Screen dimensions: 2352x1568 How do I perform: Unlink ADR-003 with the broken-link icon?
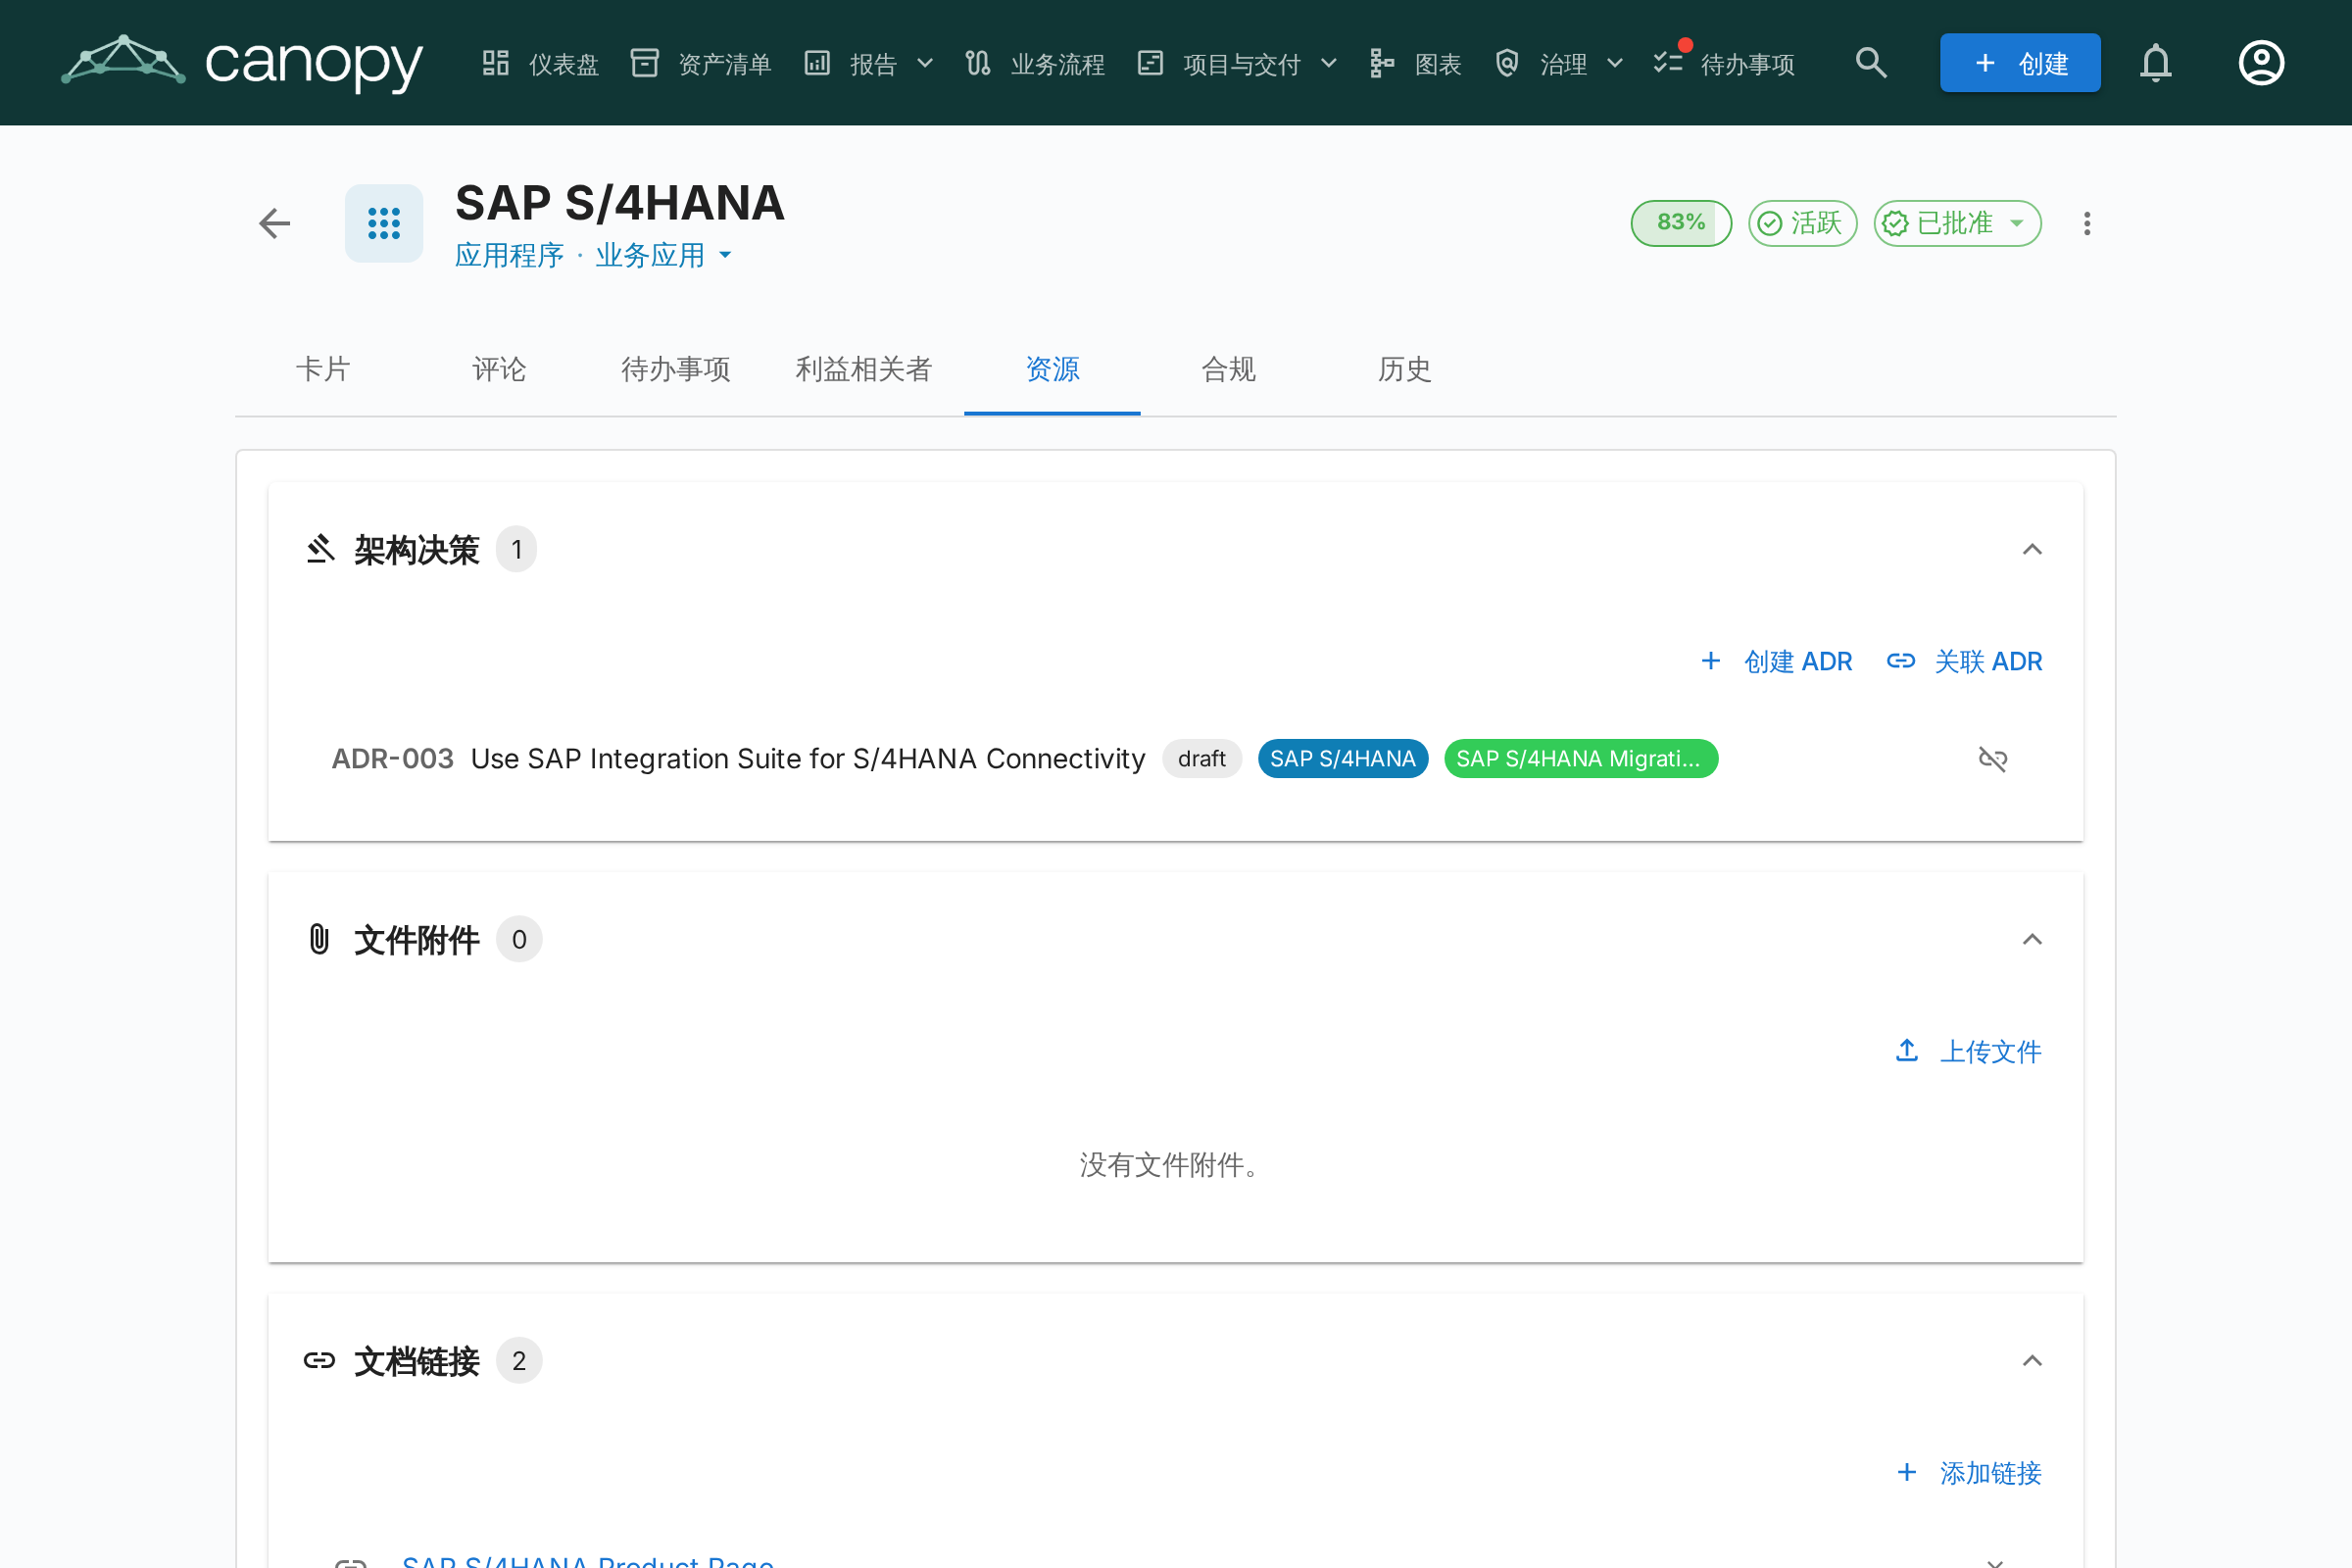1993,759
